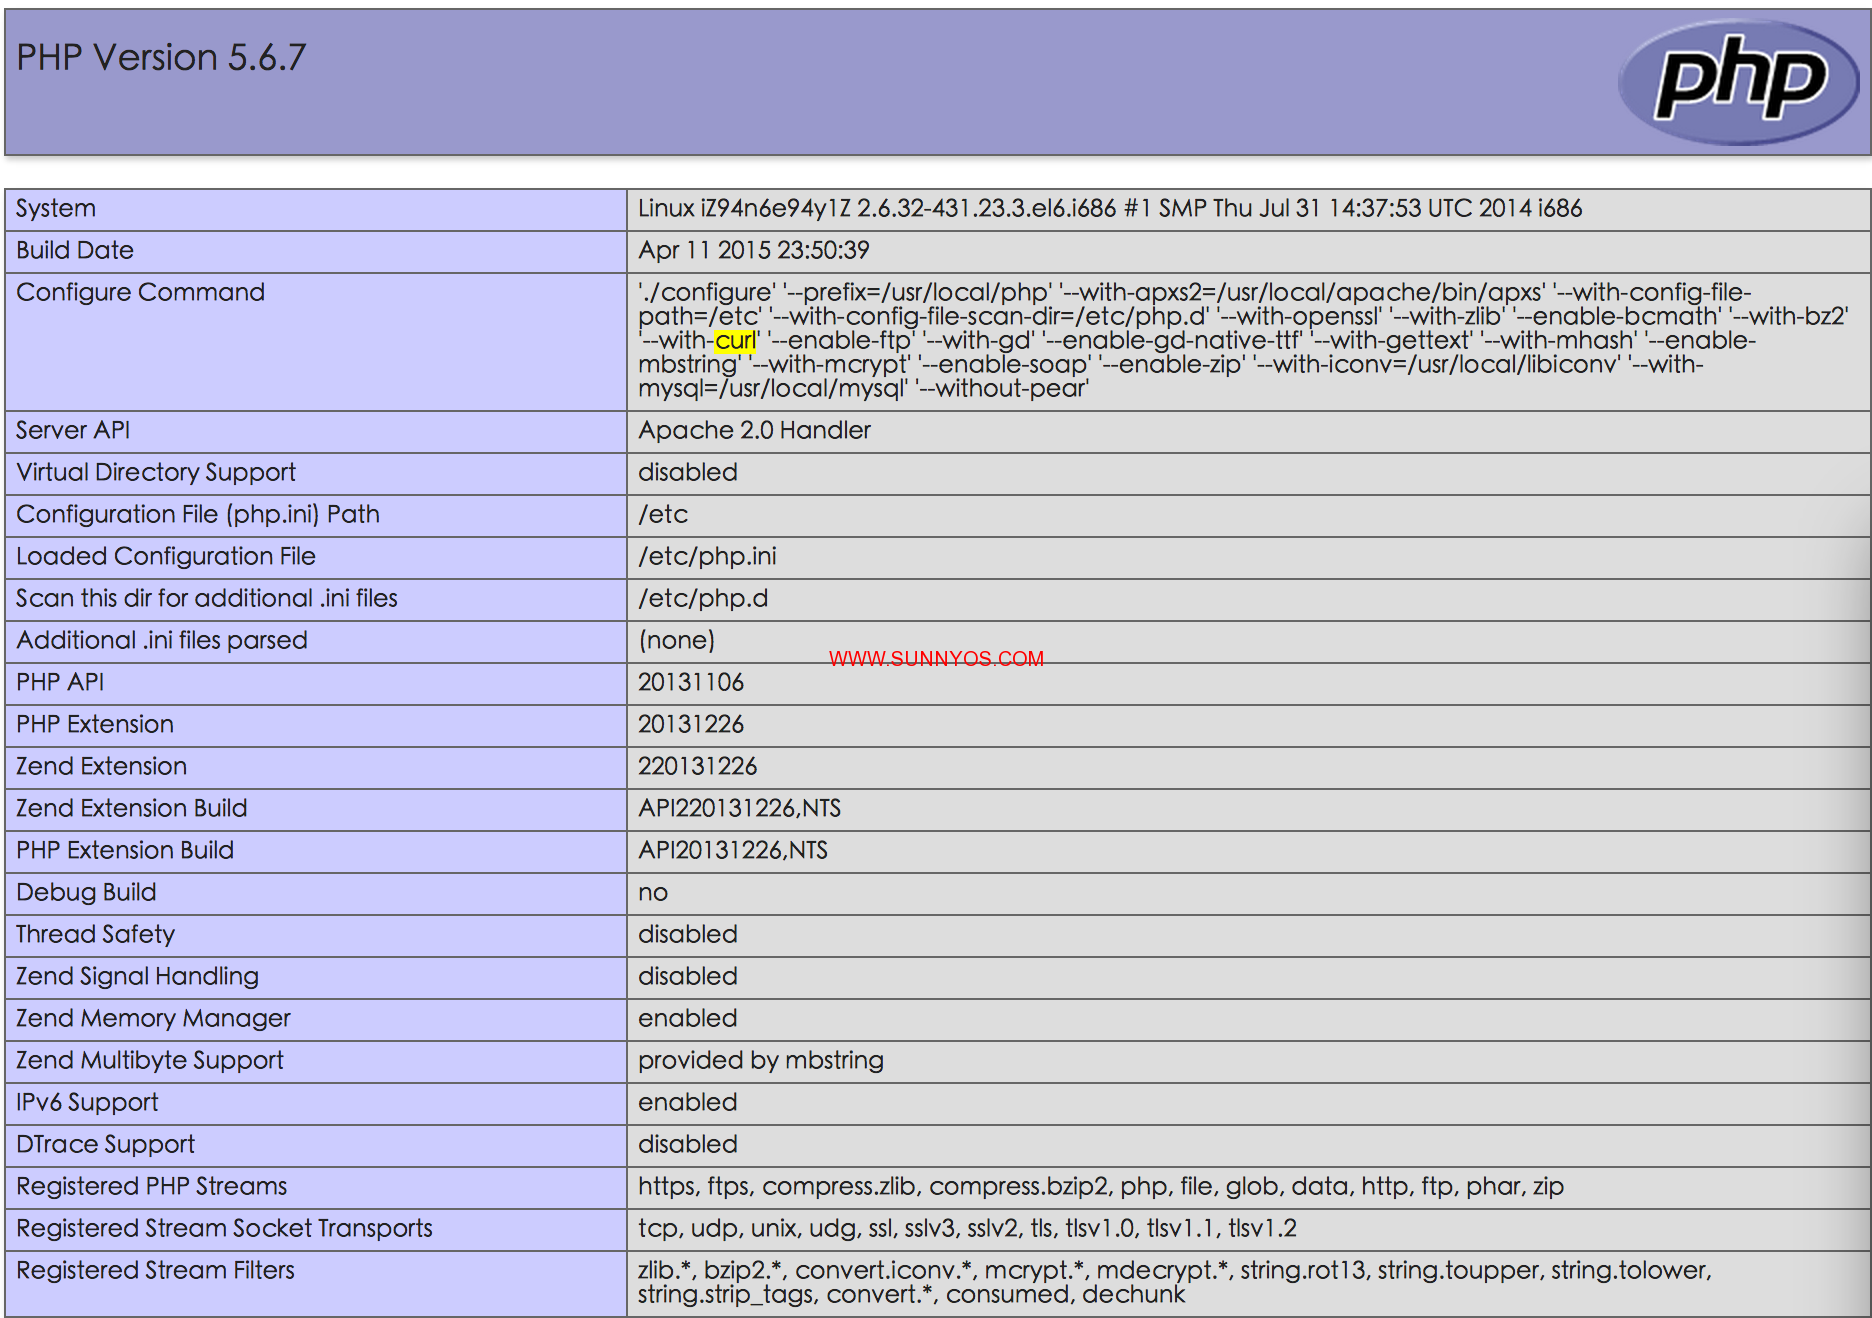Click the zlib.*, bzip2.* filters value
This screenshot has height=1318, width=1872.
pos(1175,1283)
